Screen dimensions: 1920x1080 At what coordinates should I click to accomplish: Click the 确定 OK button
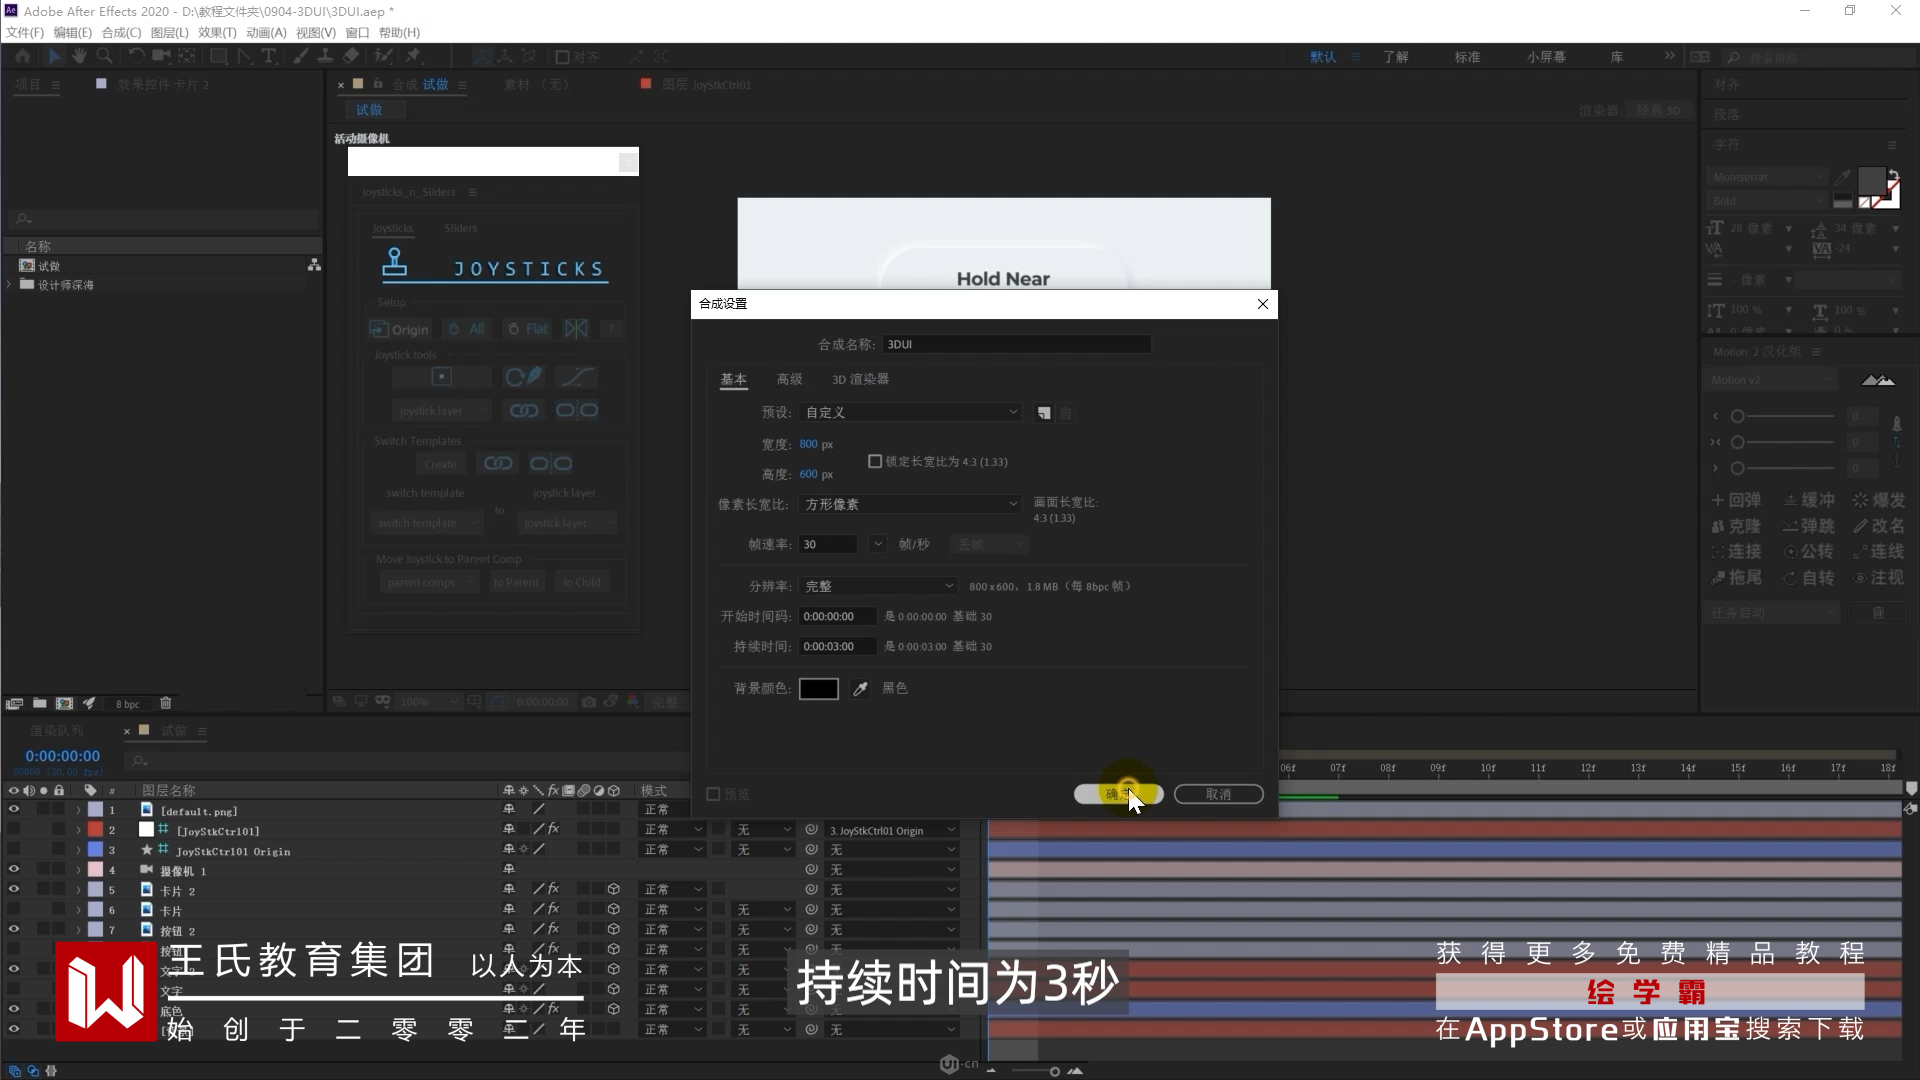tap(1118, 794)
